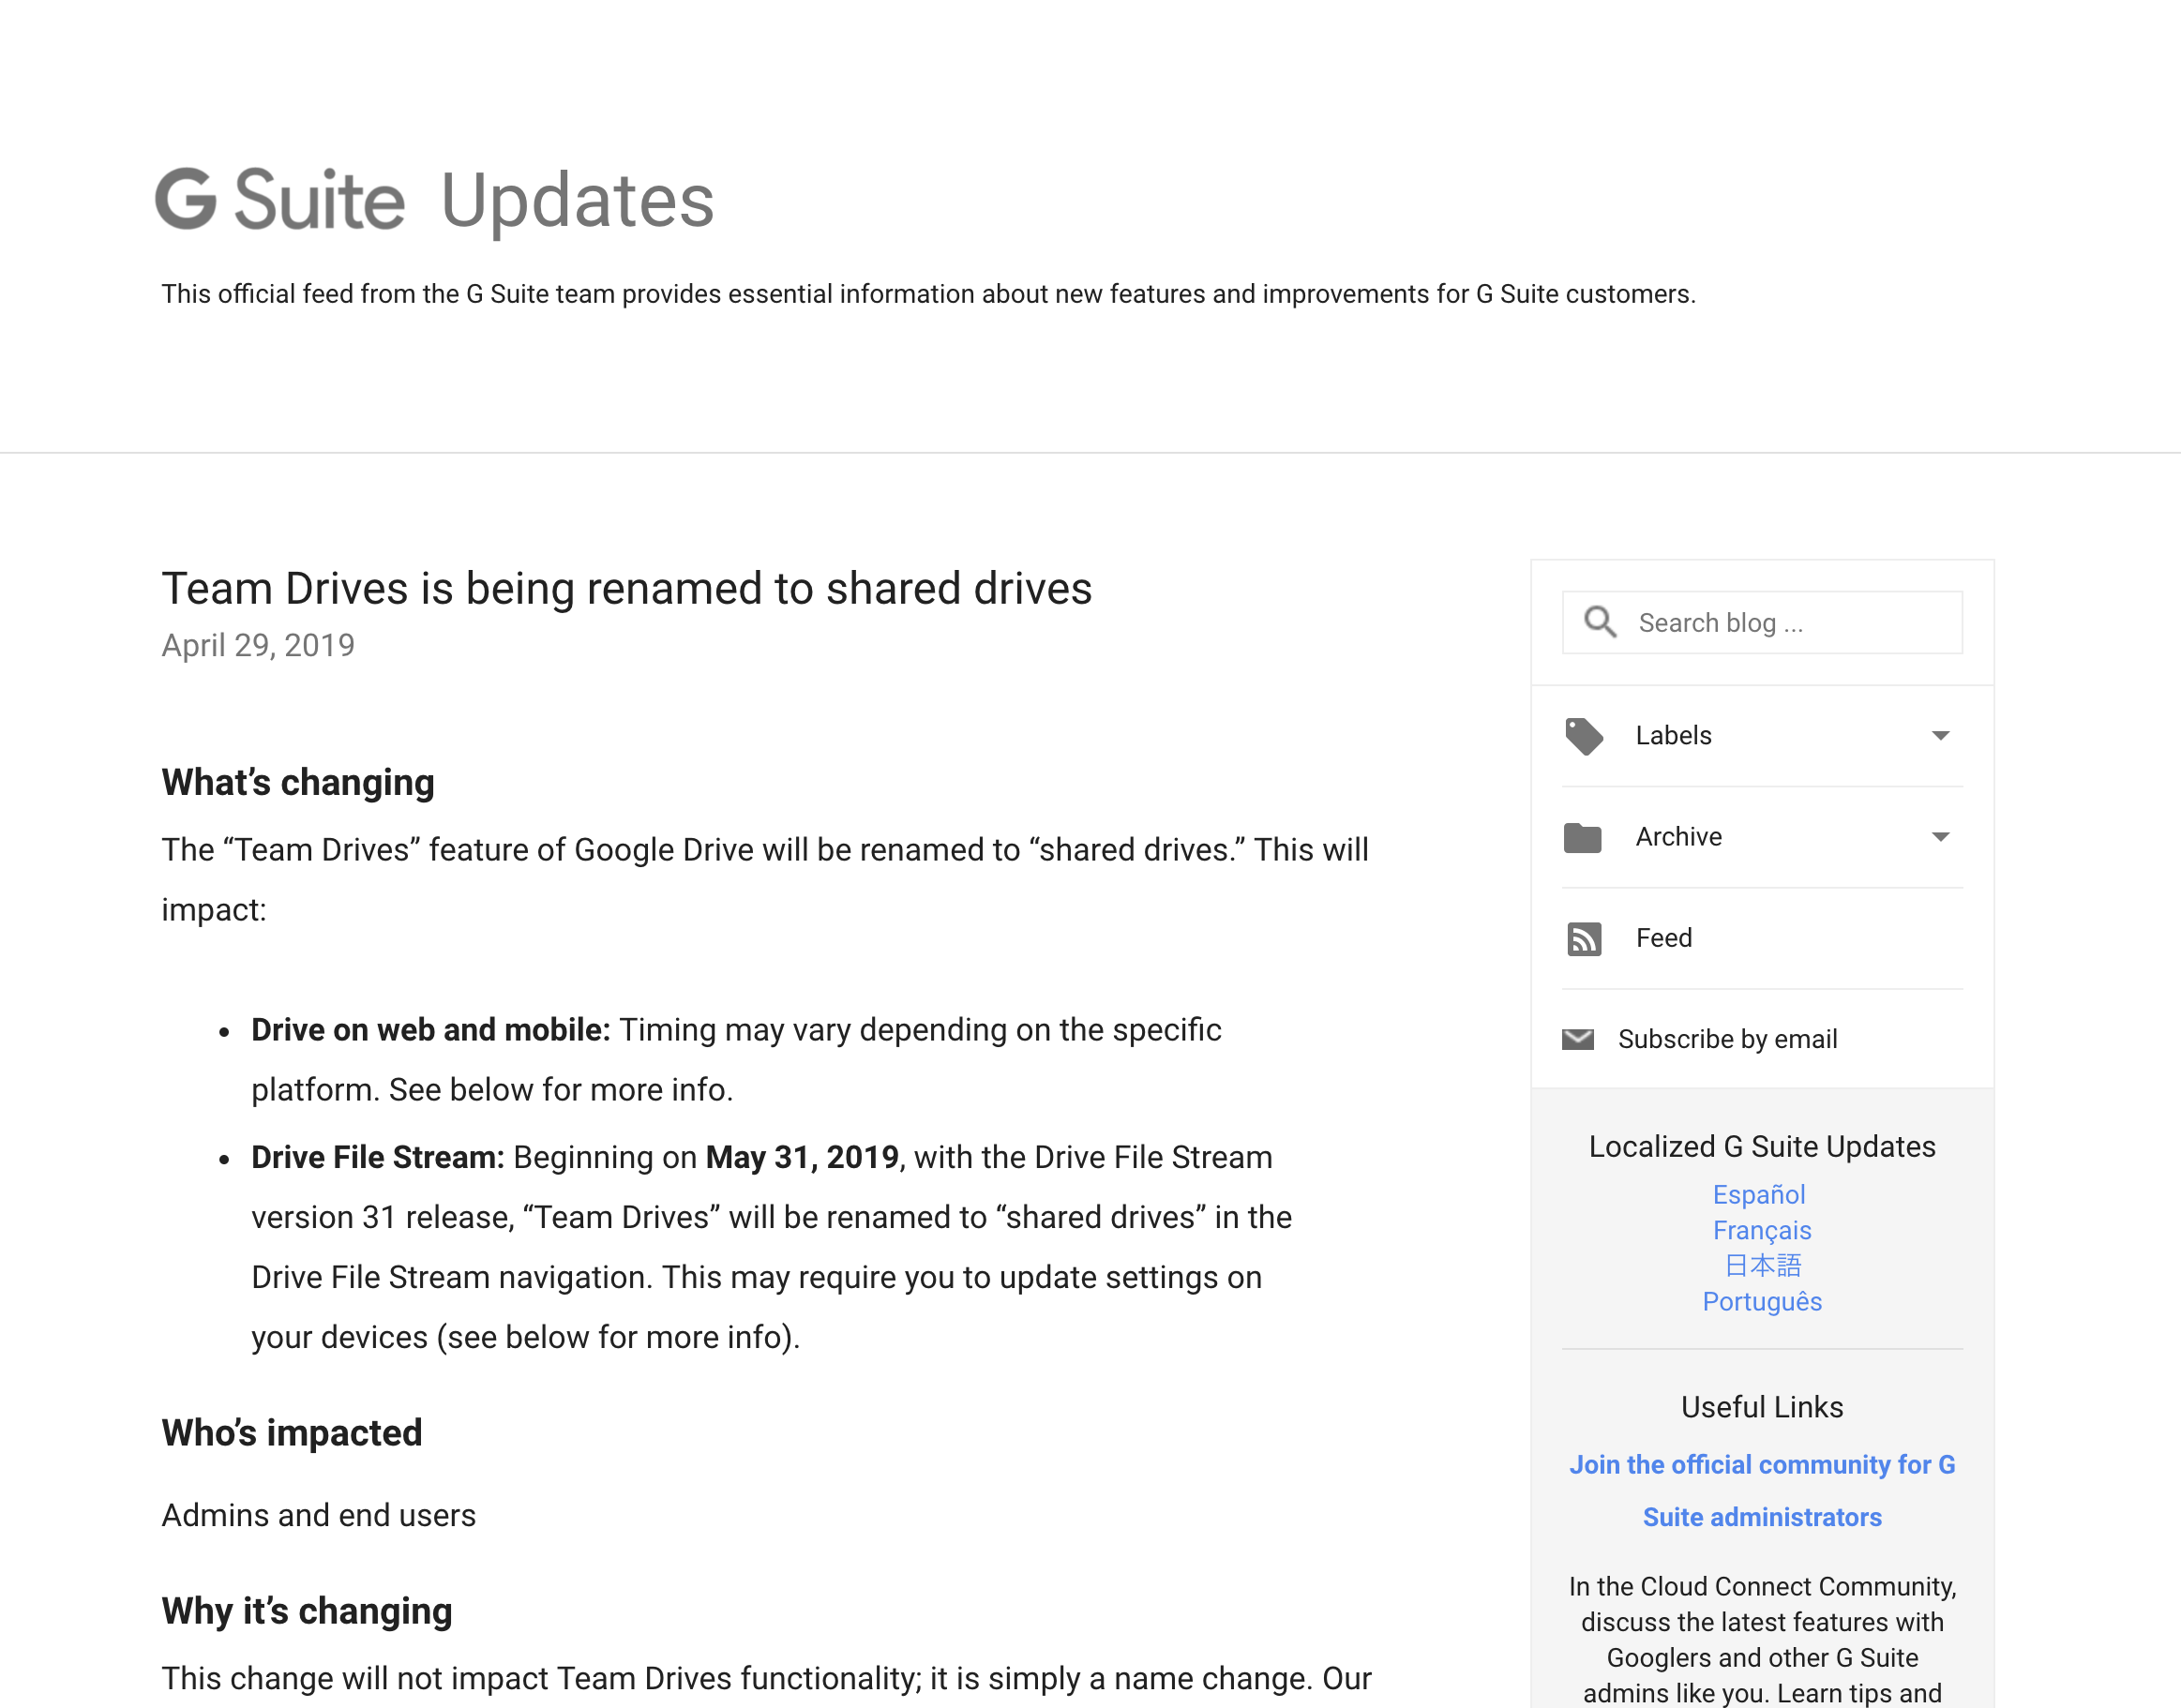The width and height of the screenshot is (2181, 1708).
Task: Click bold text May 31, 2019
Action: [802, 1157]
